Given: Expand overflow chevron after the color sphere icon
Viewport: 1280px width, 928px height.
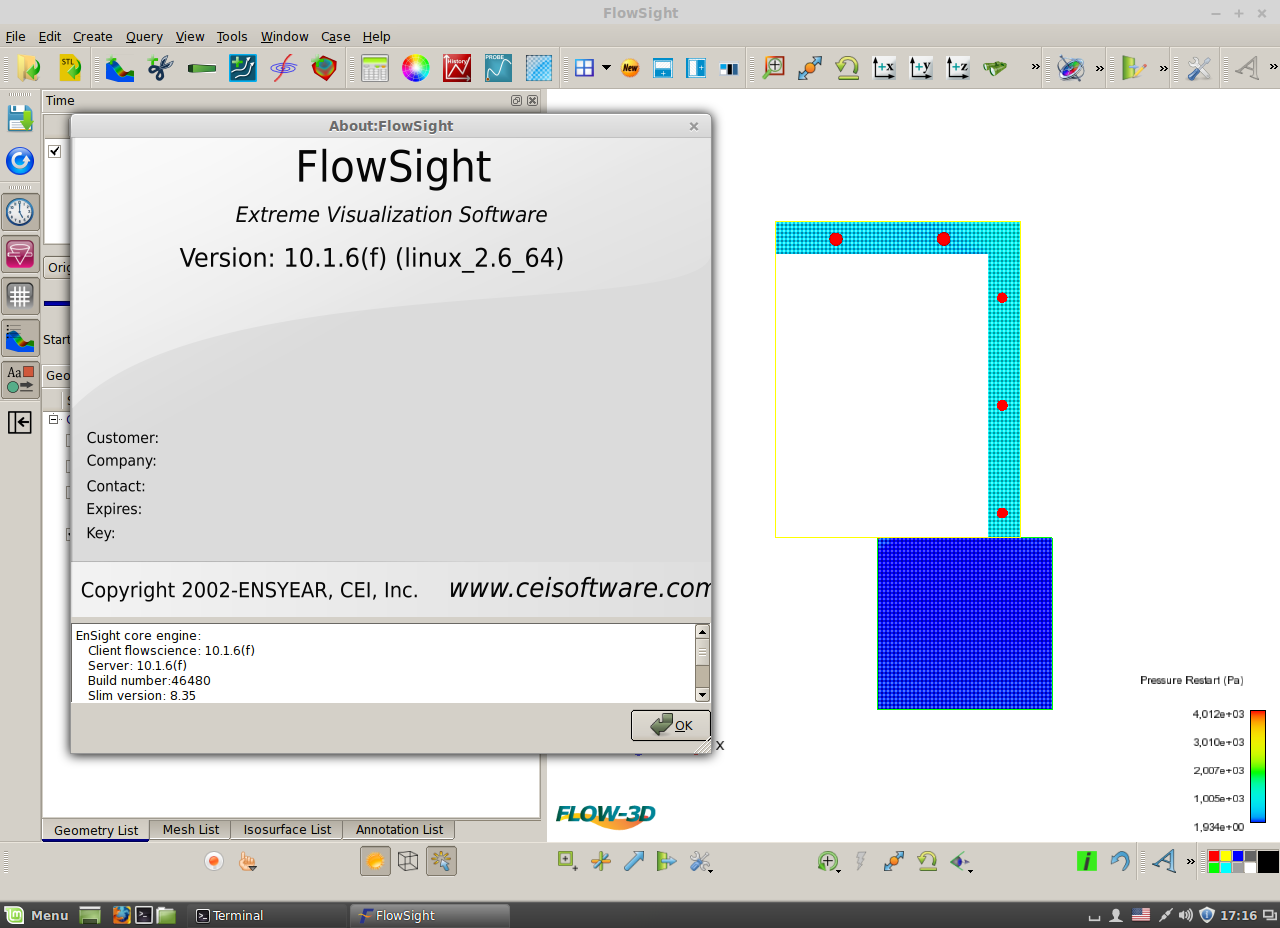Looking at the screenshot, I should coord(1099,68).
